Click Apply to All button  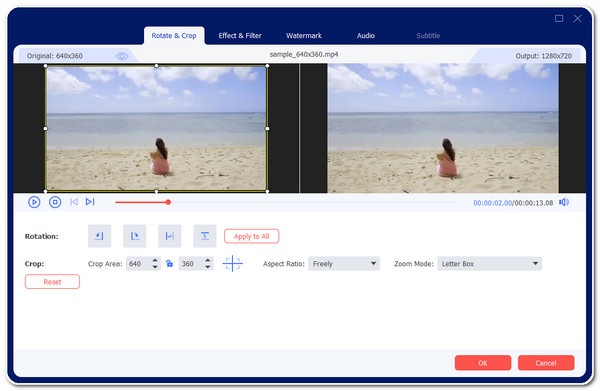click(251, 236)
